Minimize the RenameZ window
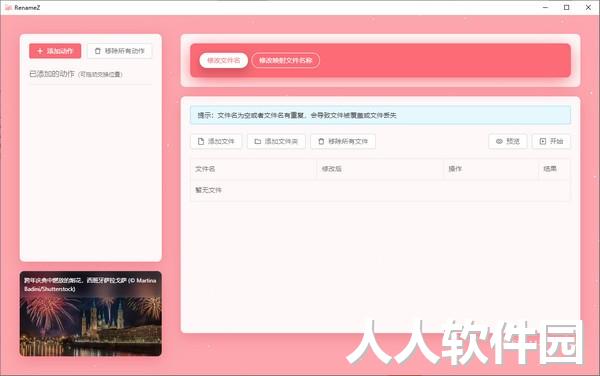The height and width of the screenshot is (376, 600). point(545,7)
